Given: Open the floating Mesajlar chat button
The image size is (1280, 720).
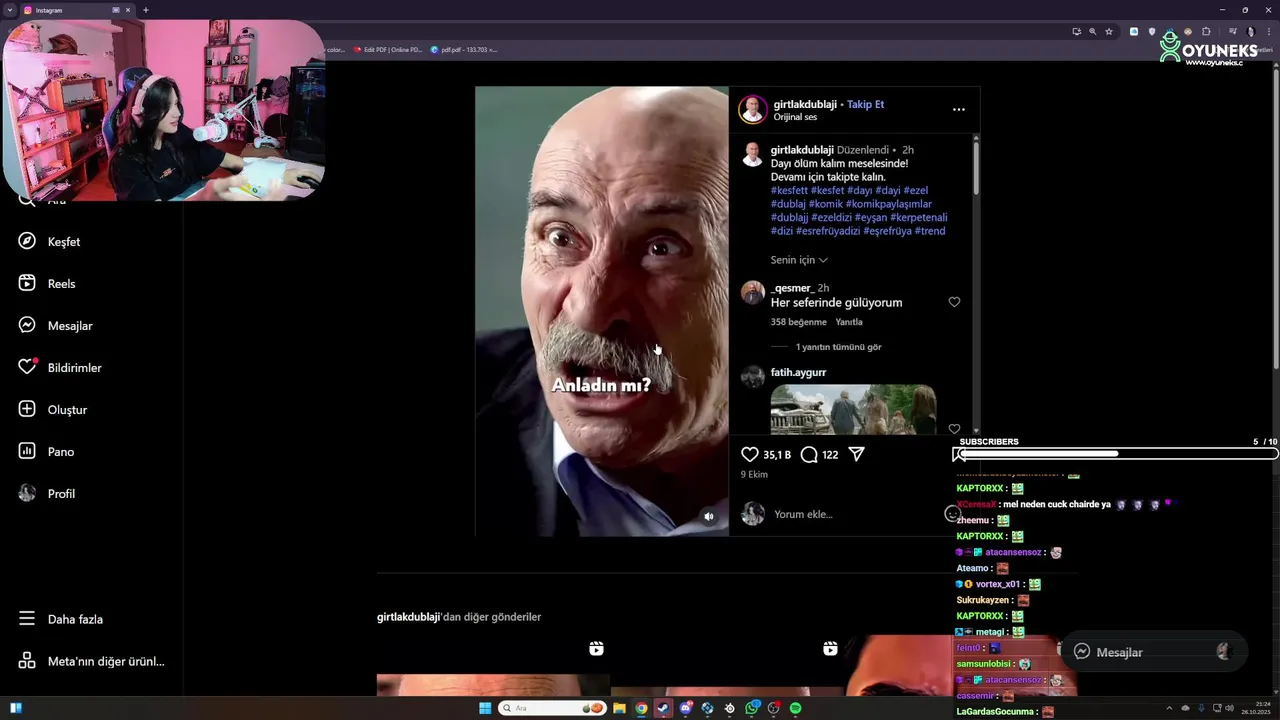Looking at the screenshot, I should (x=1152, y=652).
